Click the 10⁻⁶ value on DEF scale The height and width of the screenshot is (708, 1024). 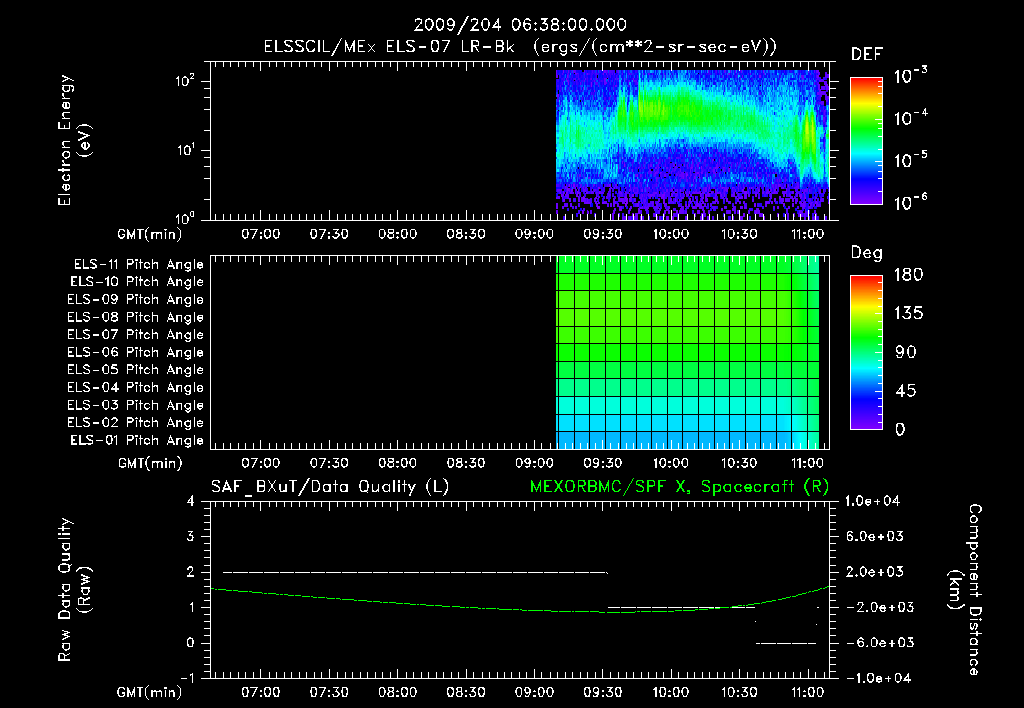[x=910, y=202]
